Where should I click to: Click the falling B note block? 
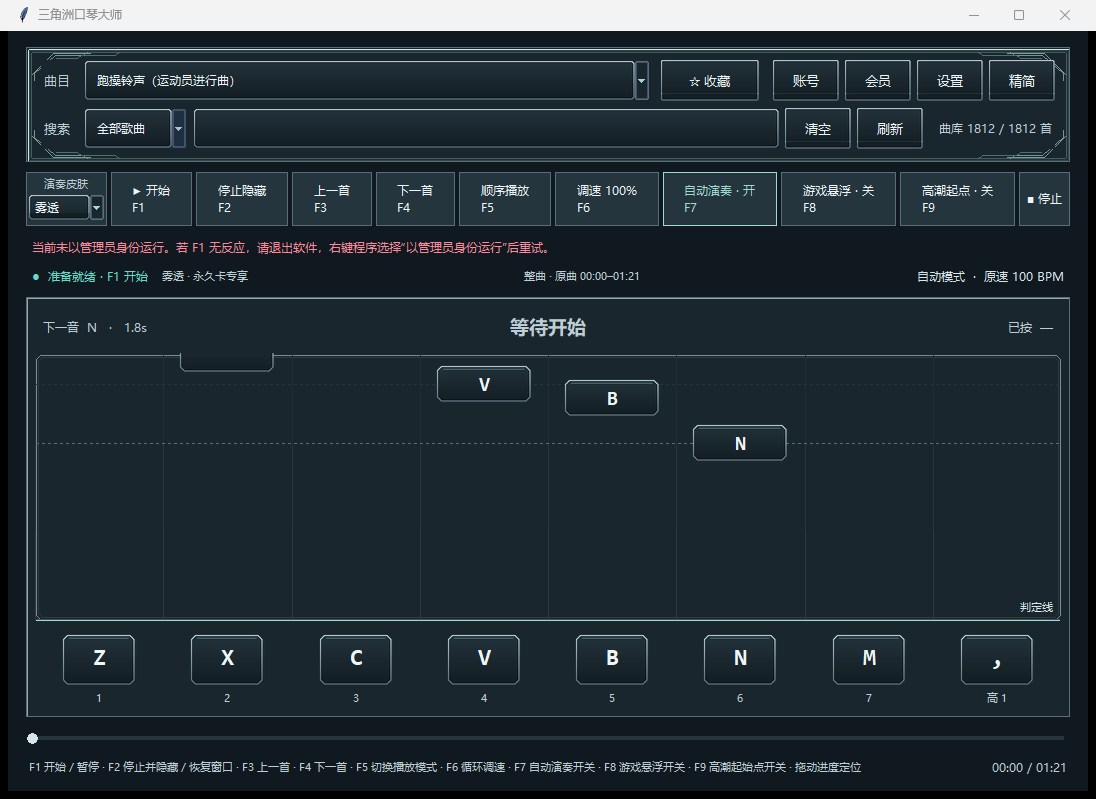click(x=612, y=398)
